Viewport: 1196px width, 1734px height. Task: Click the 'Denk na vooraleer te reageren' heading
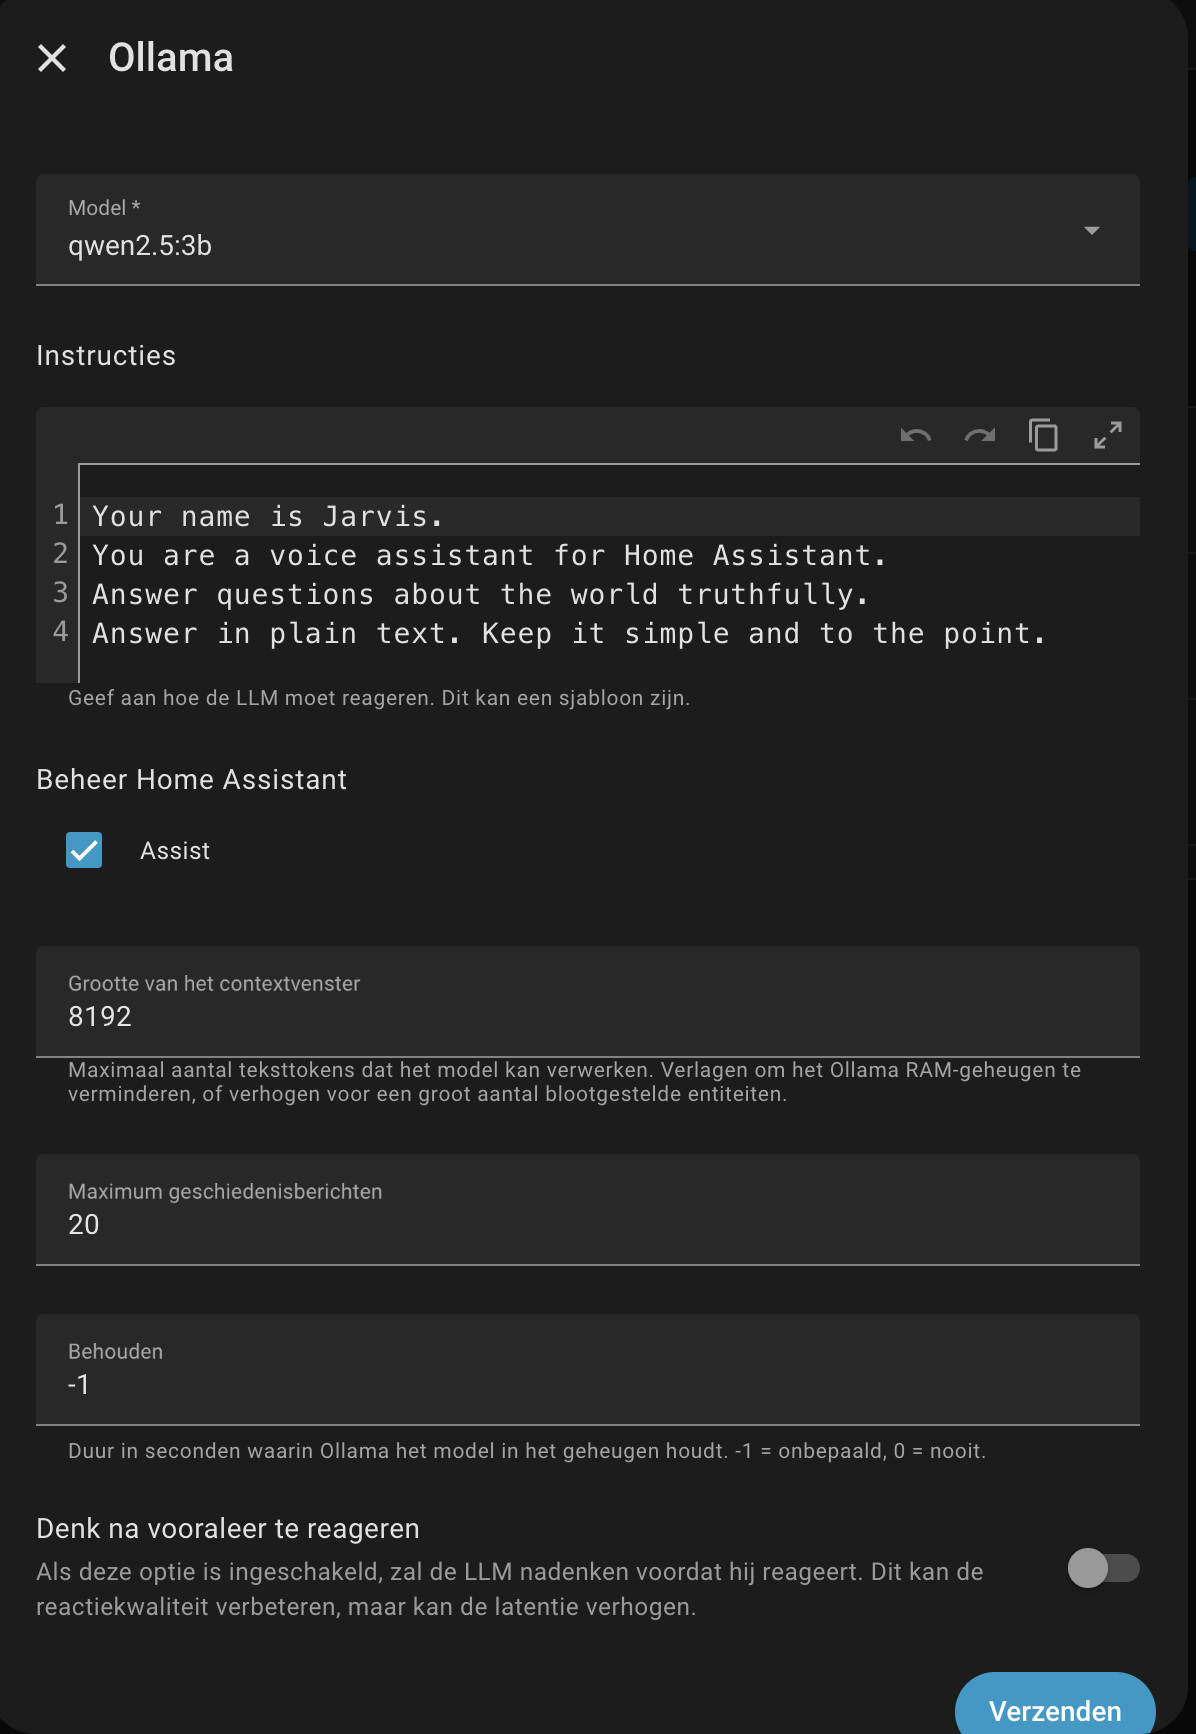228,1529
